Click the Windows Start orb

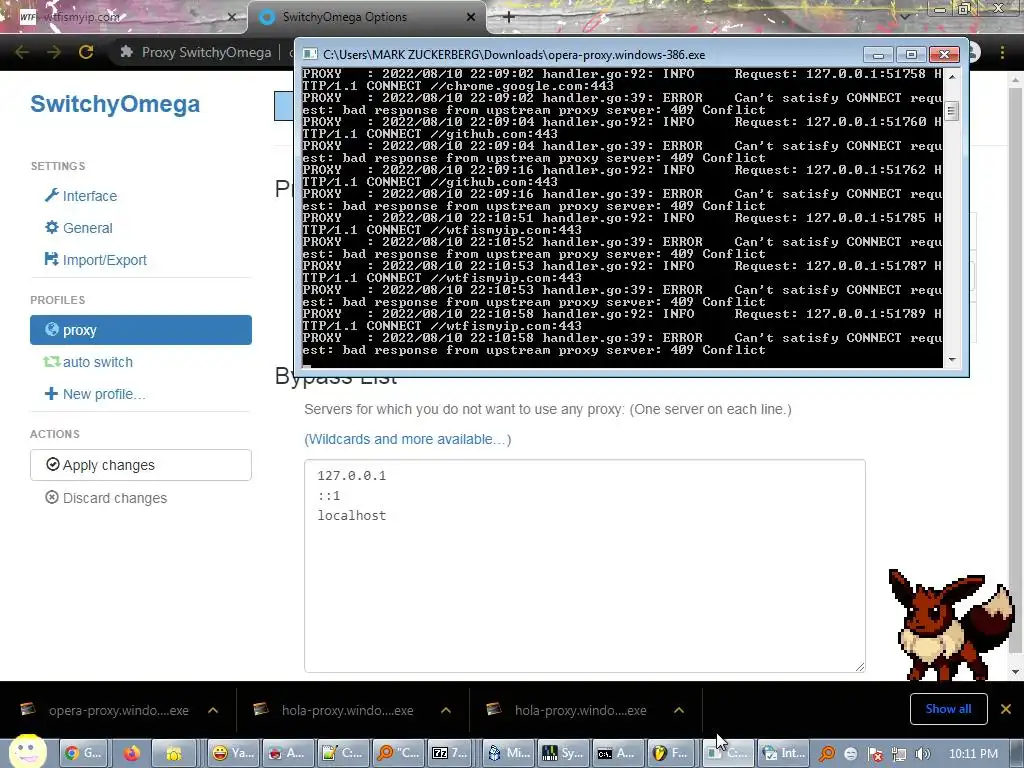pos(27,752)
